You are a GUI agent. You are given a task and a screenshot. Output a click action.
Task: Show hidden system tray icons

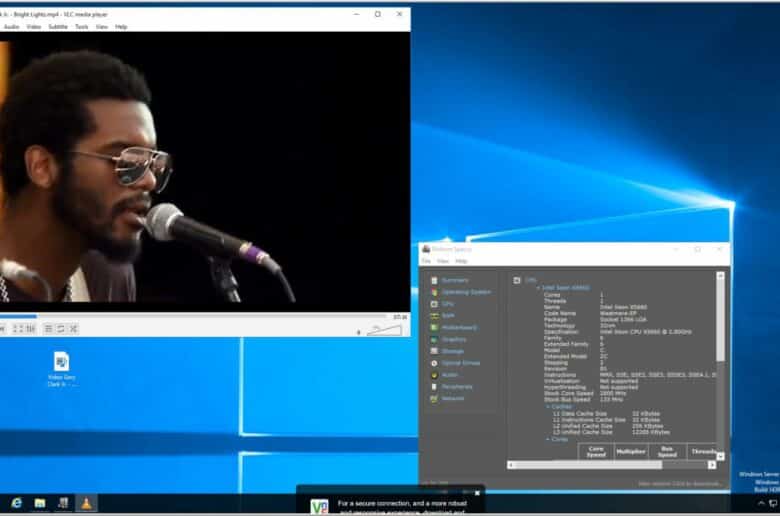(761, 503)
